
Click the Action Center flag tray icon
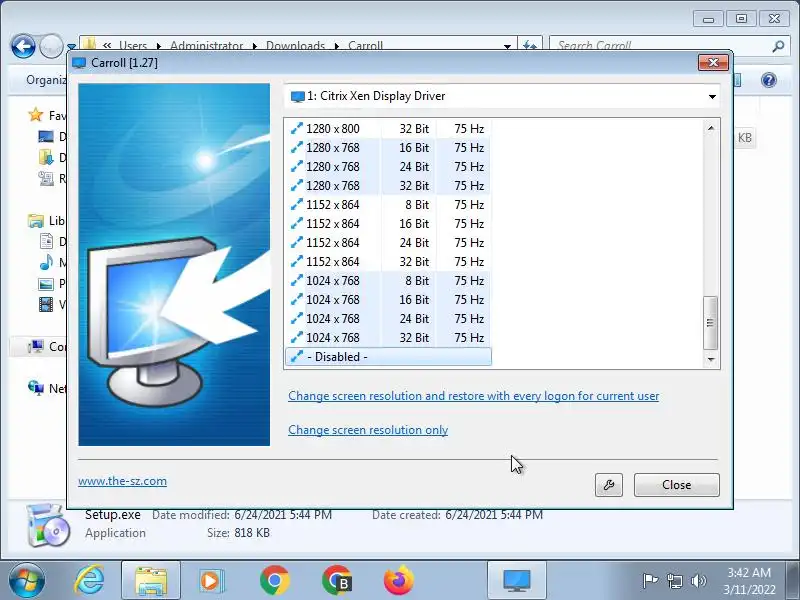[651, 581]
